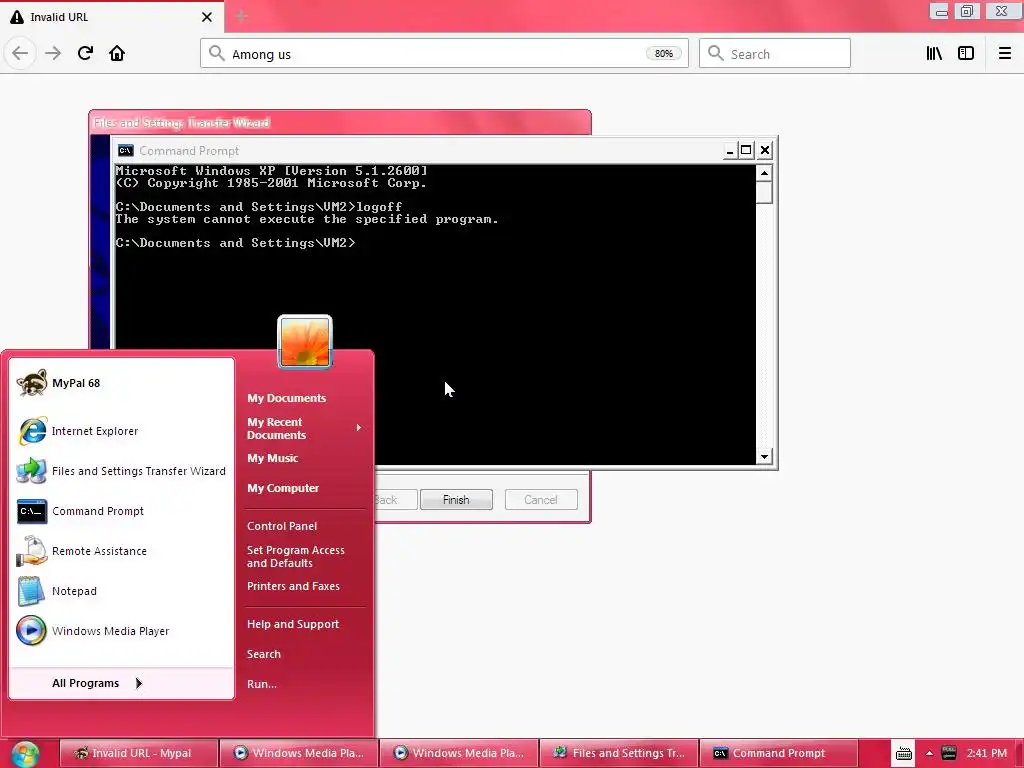Toggle the browser sidebar icon
This screenshot has width=1024, height=768.
(966, 53)
